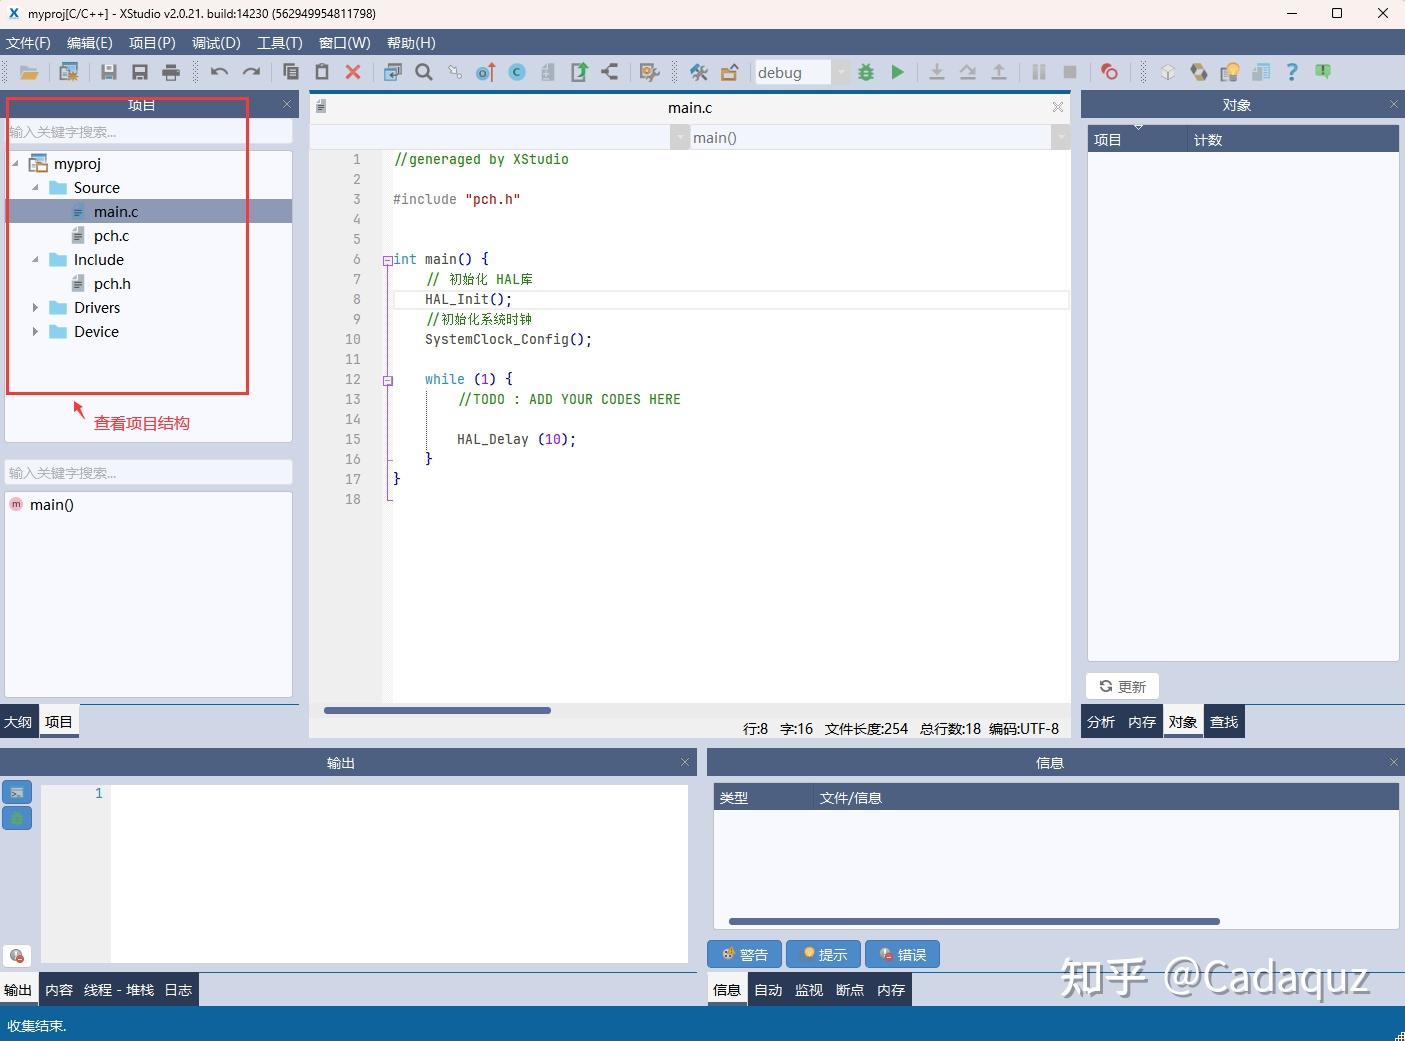Screen dimensions: 1405x1041
Task: Click the print icon in toolbar
Action: [x=171, y=72]
